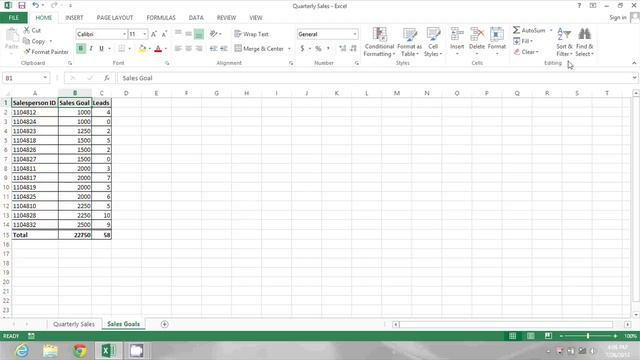Image resolution: width=640 pixels, height=360 pixels.
Task: Click the zoom slider handle
Action: coord(588,336)
